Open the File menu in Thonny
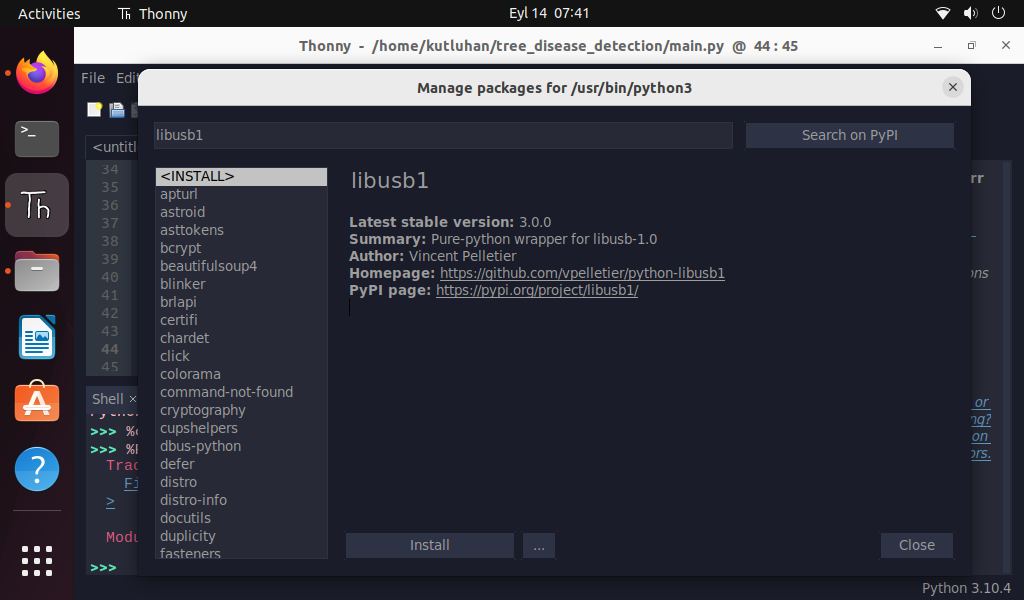Image resolution: width=1024 pixels, height=600 pixels. [92, 78]
